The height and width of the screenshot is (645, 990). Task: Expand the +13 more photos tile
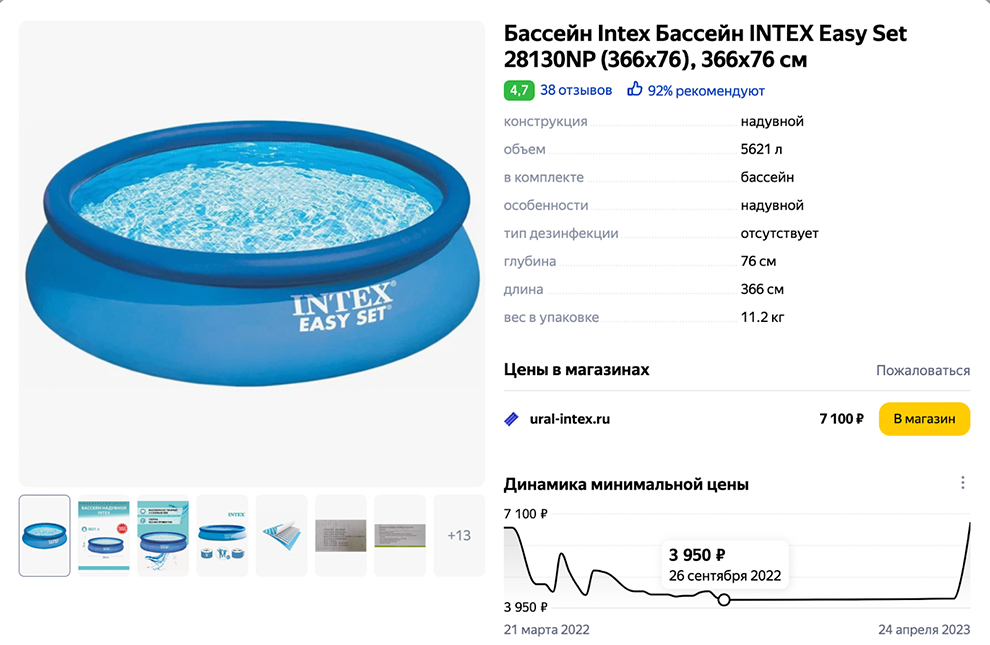(x=459, y=535)
